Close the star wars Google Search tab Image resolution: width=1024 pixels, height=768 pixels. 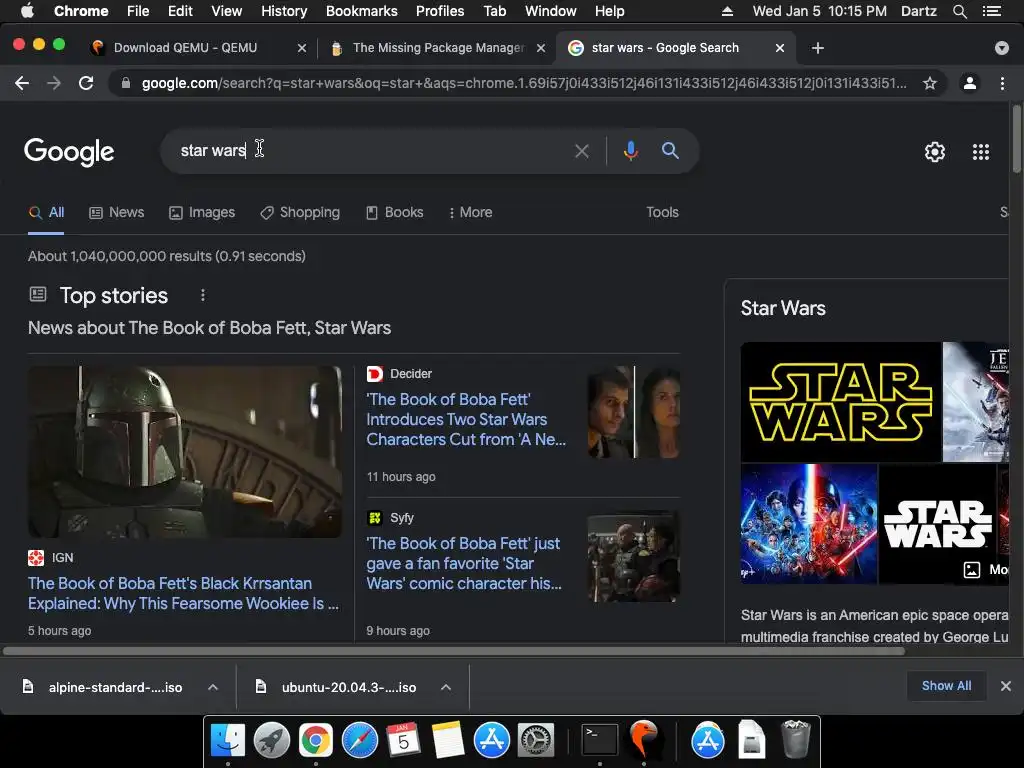(x=780, y=48)
